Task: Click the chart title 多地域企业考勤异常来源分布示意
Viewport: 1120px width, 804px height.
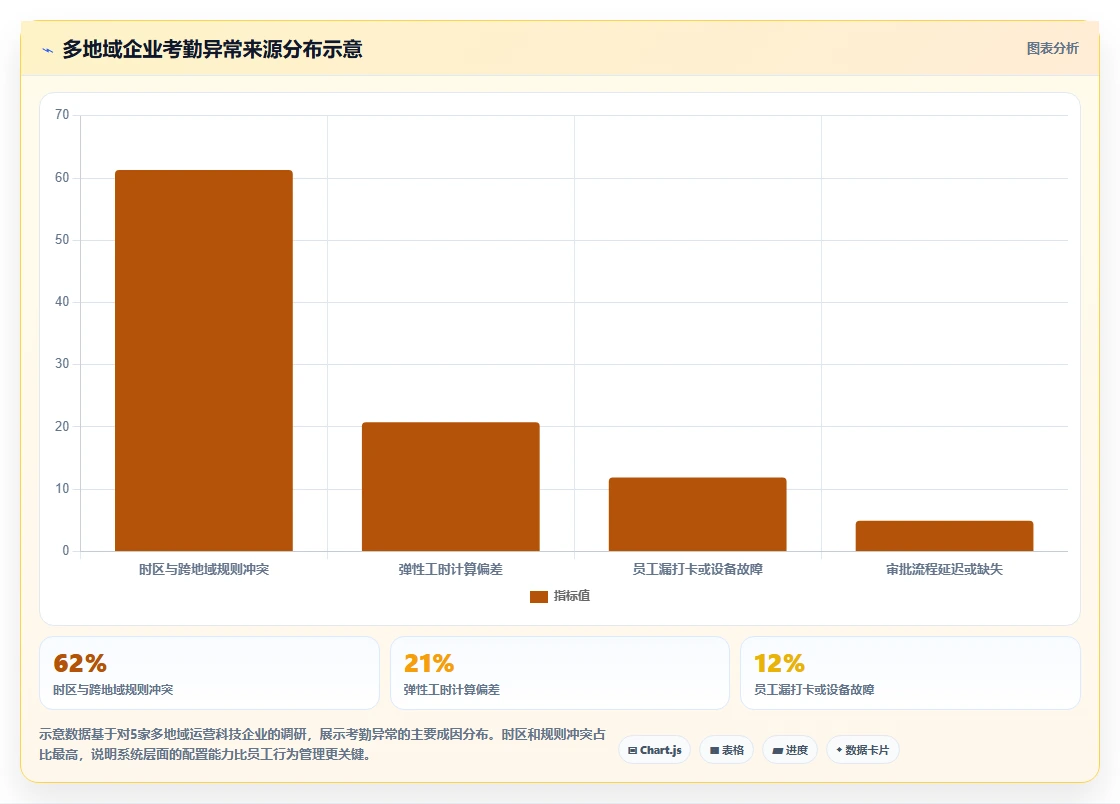Action: (x=212, y=49)
